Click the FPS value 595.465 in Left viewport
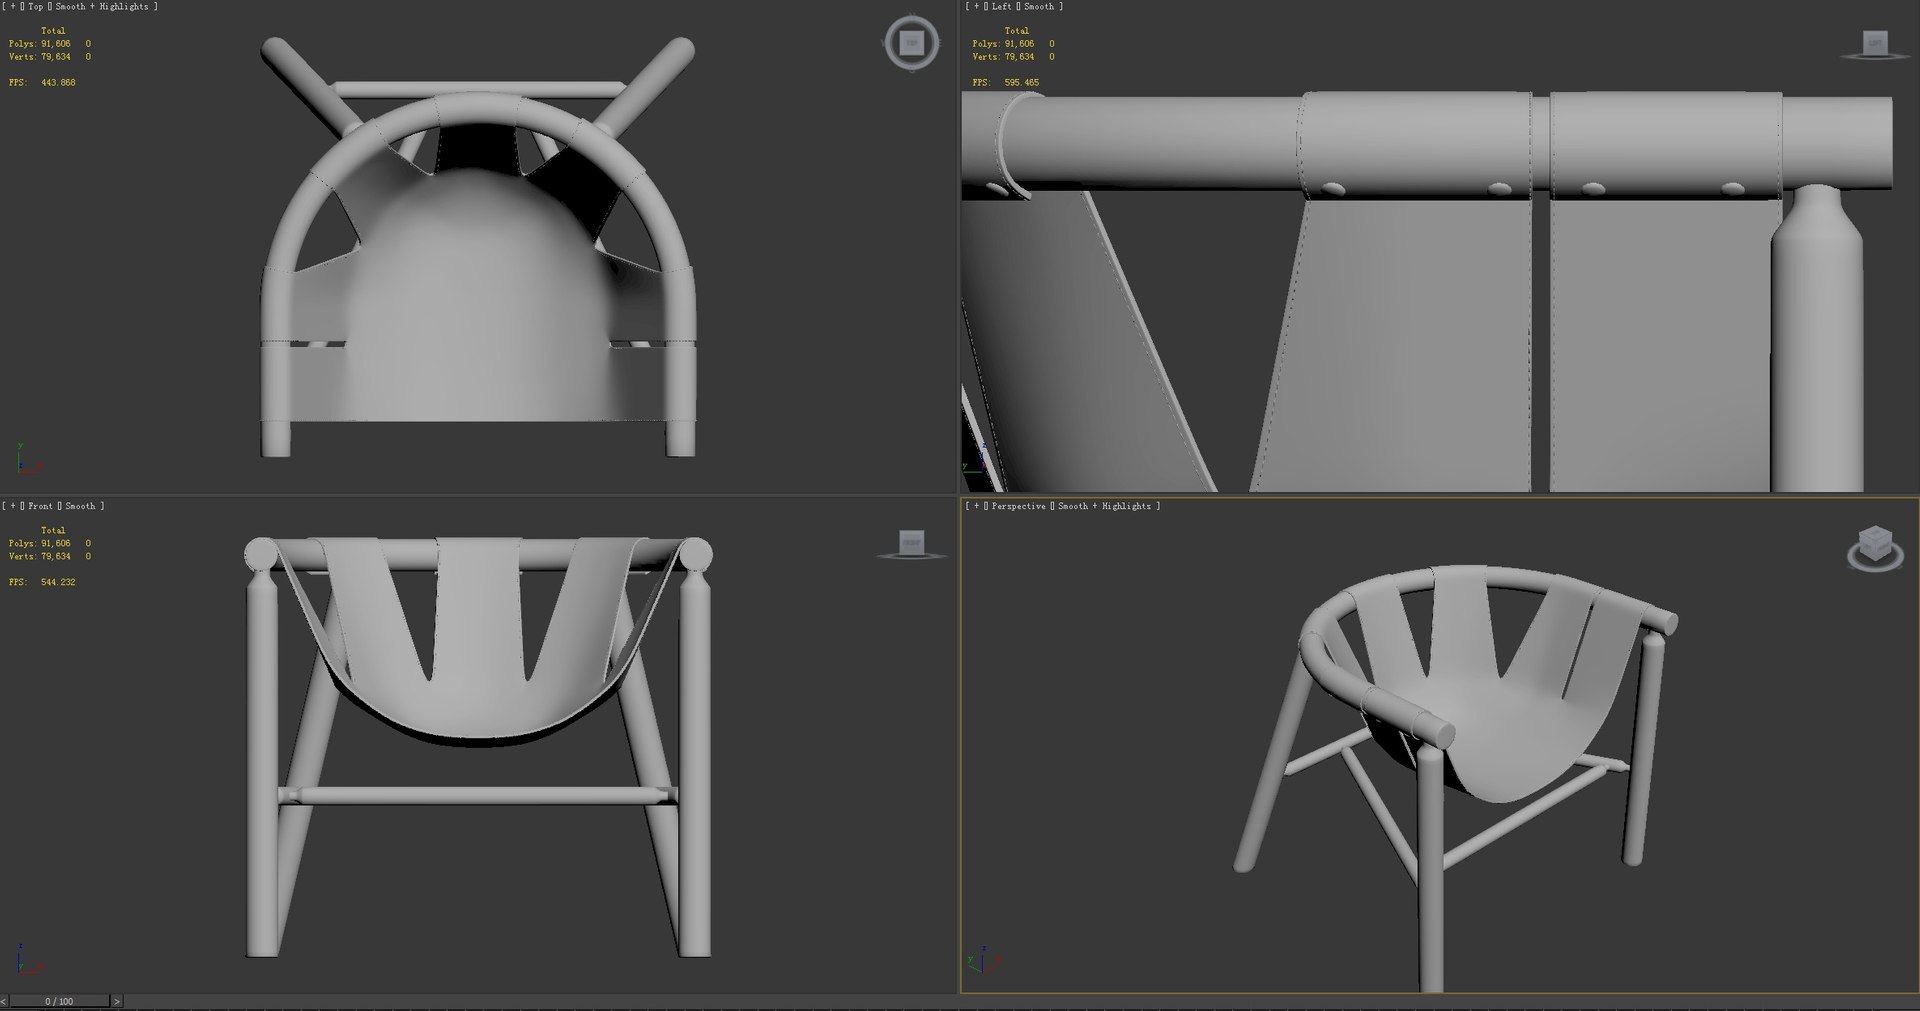Image resolution: width=1920 pixels, height=1011 pixels. pos(1022,83)
